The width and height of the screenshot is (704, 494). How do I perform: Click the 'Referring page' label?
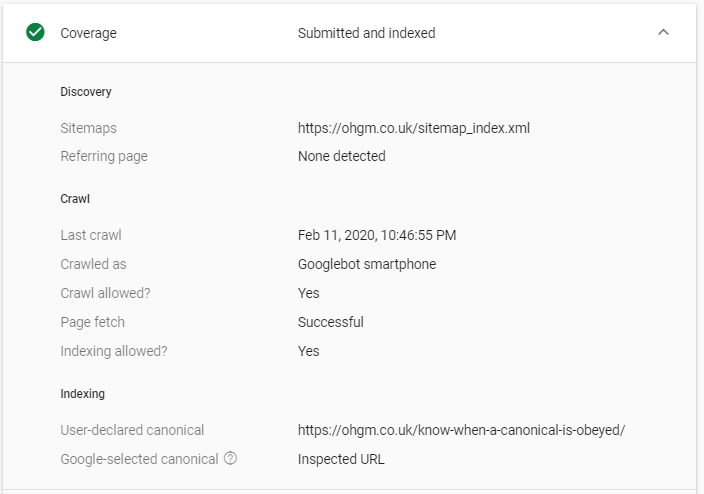tap(104, 156)
